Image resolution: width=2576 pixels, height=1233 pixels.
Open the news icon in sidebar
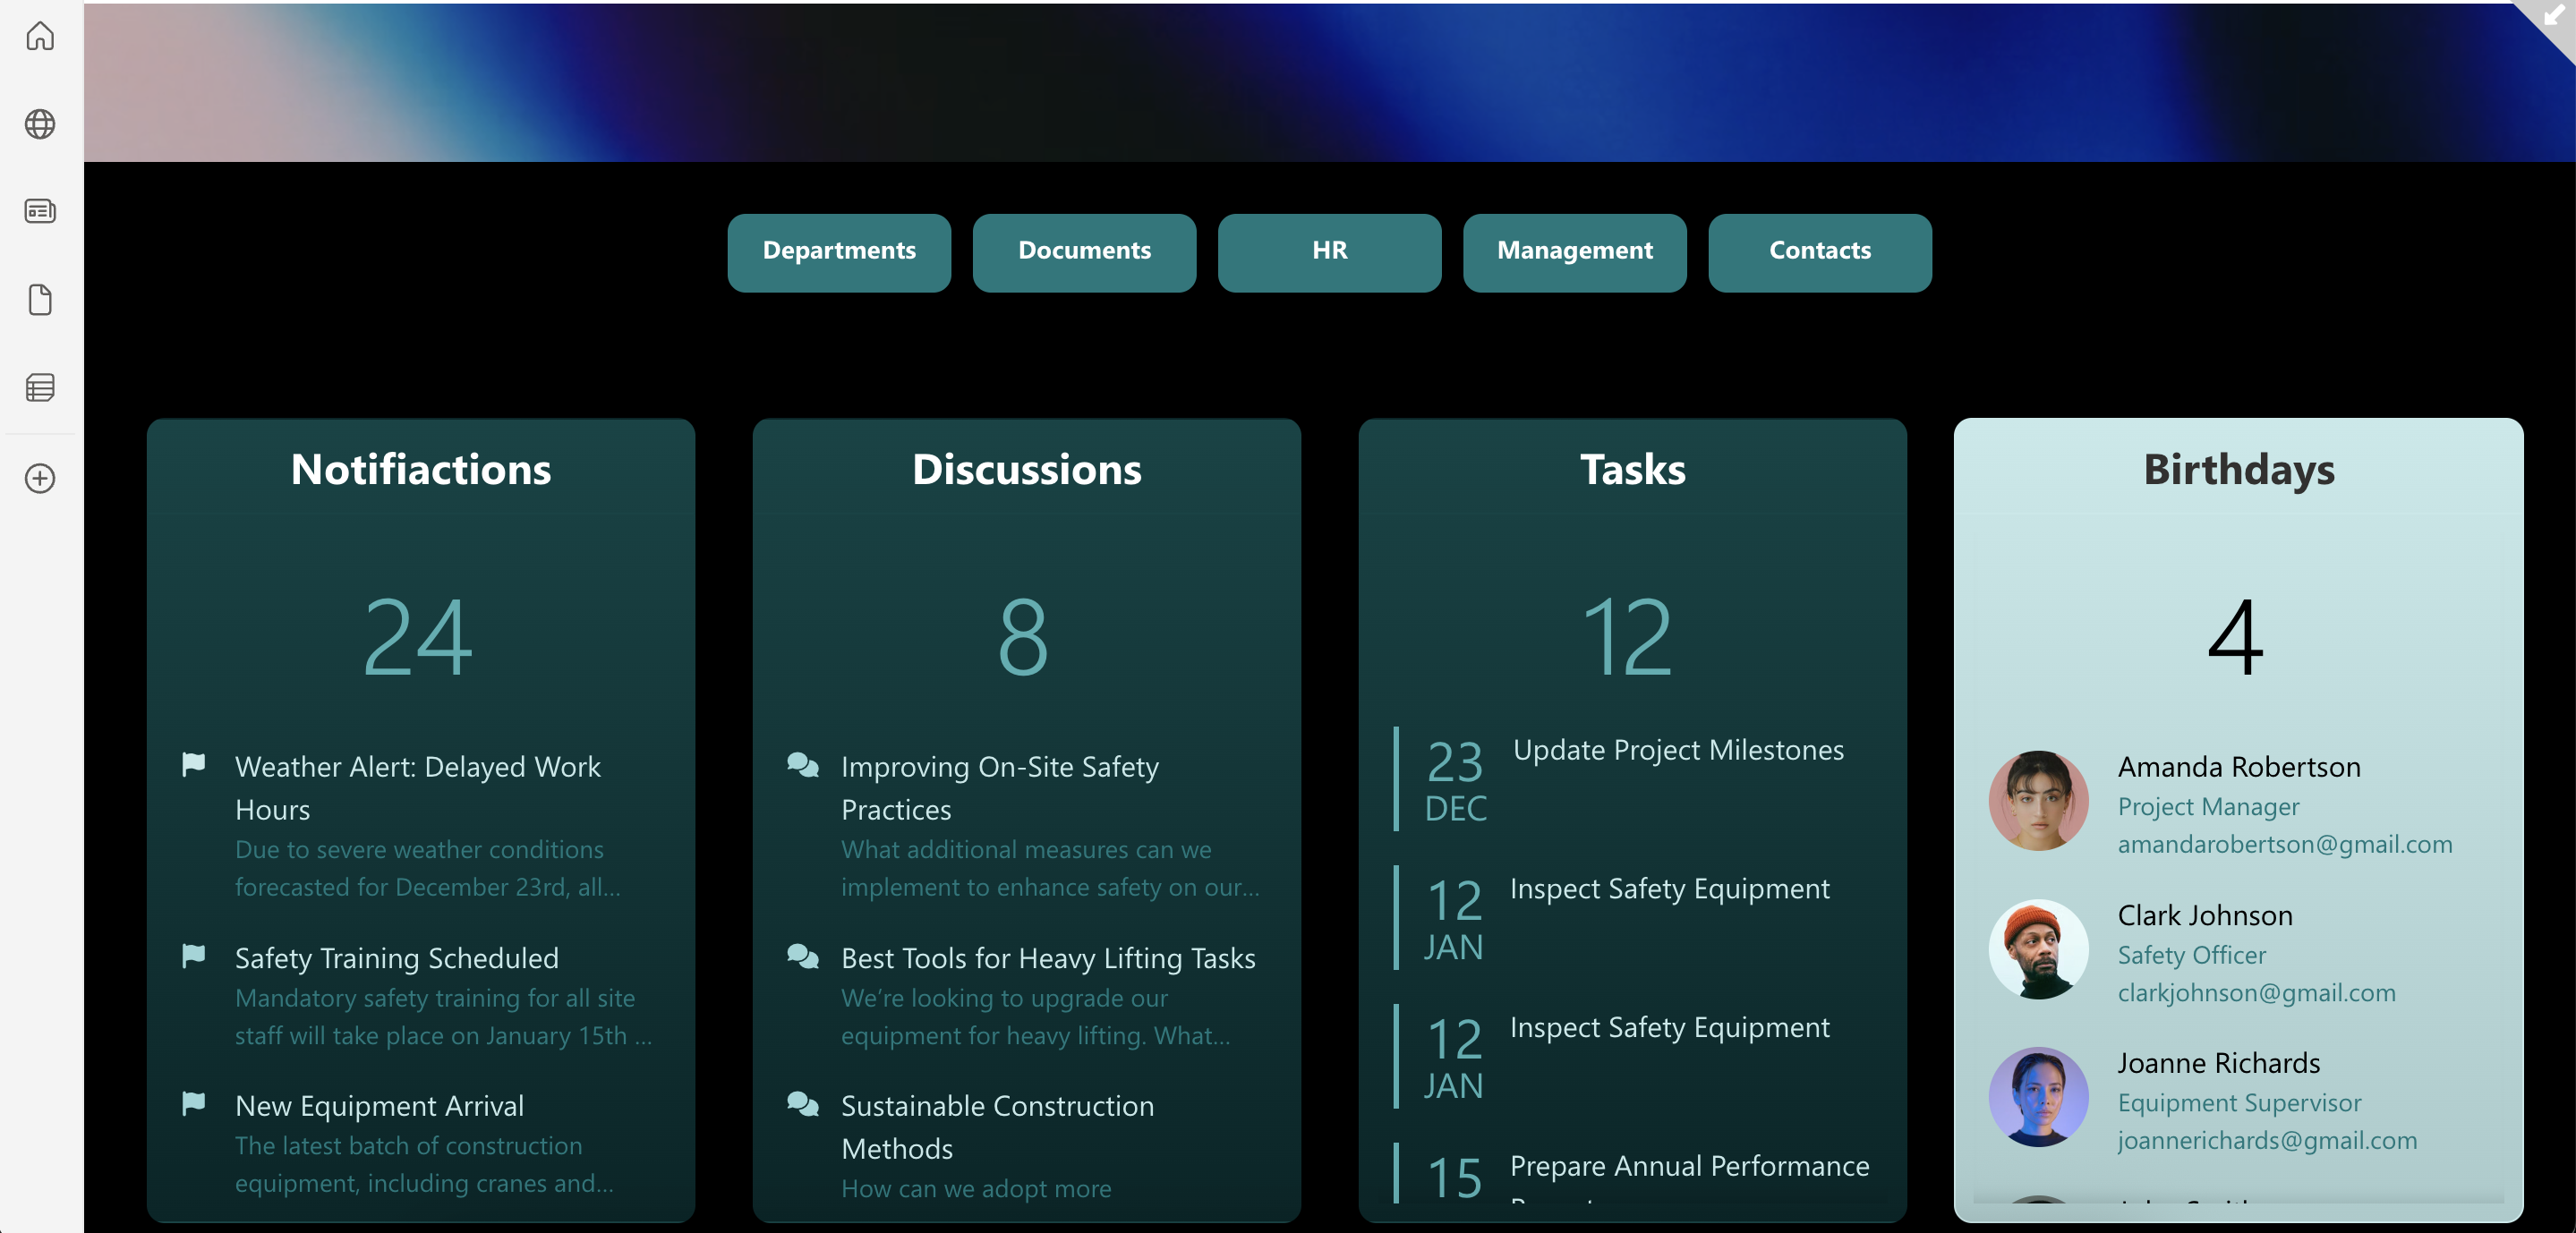pyautogui.click(x=40, y=211)
